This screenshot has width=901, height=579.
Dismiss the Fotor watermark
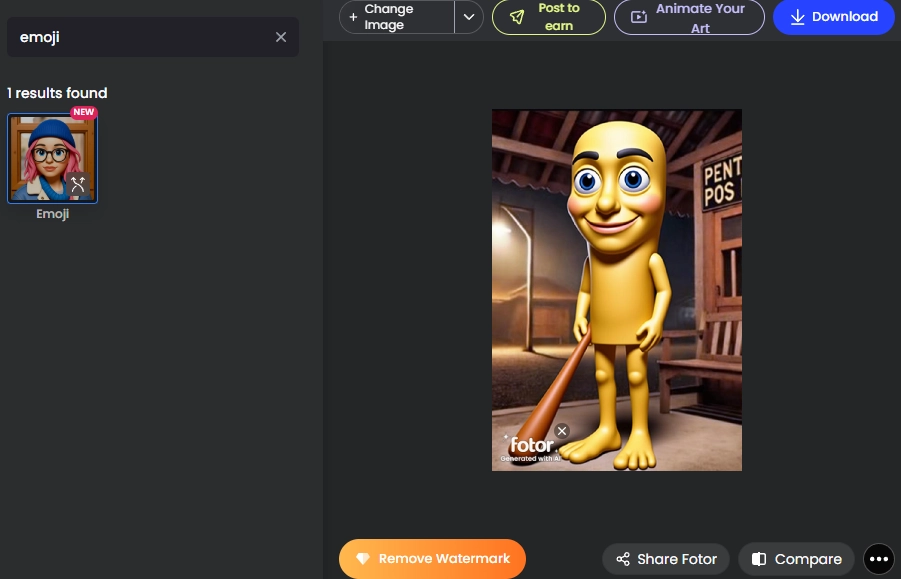(562, 431)
